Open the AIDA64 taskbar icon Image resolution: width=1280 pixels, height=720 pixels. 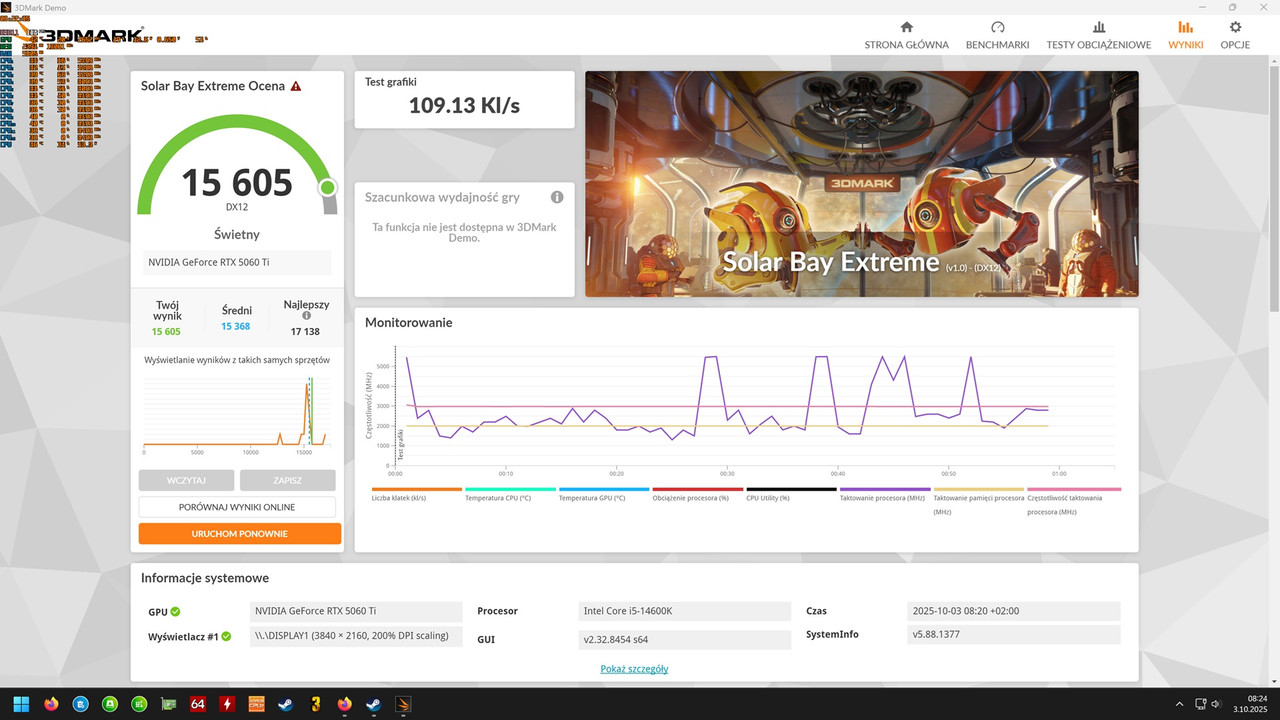coord(198,704)
